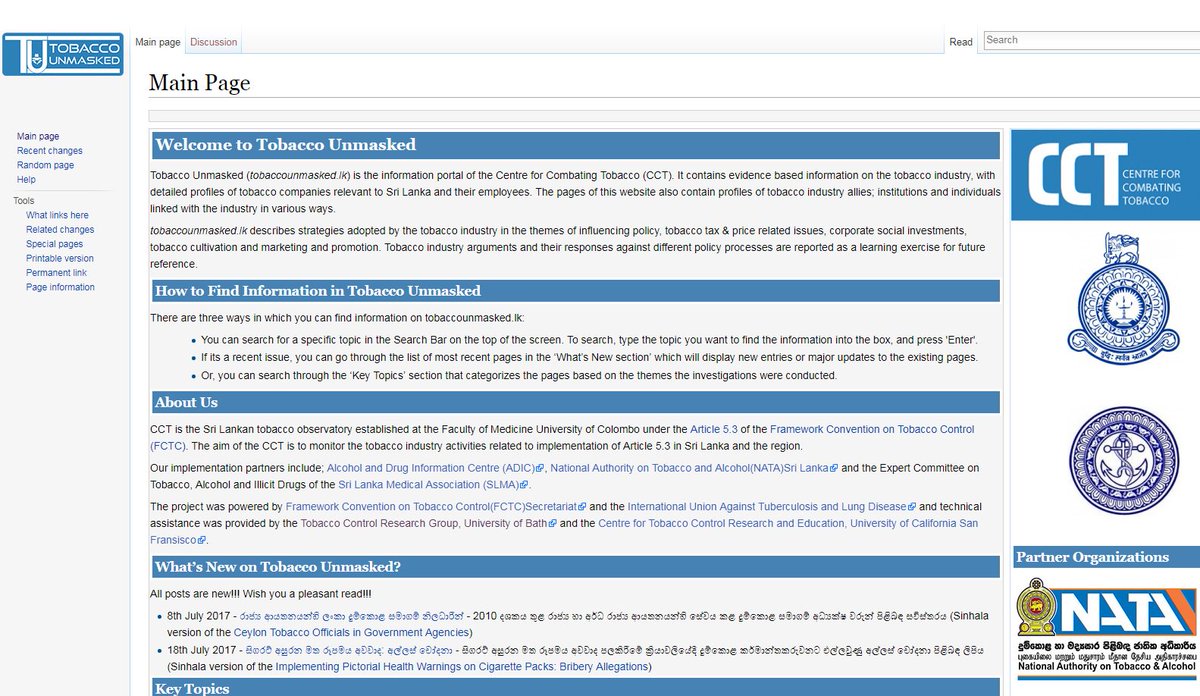
Task: Click the Main Page title heading
Action: coord(200,83)
